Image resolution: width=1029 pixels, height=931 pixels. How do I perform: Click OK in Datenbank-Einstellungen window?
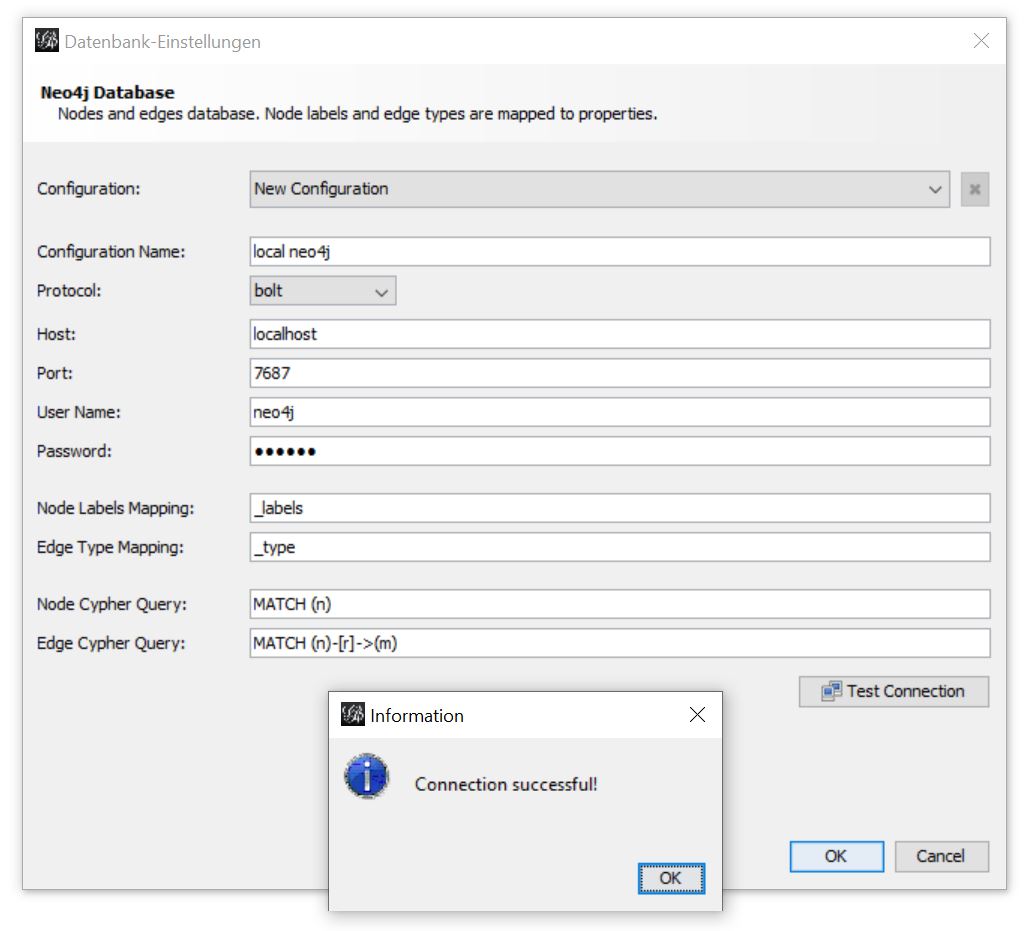pyautogui.click(x=836, y=856)
